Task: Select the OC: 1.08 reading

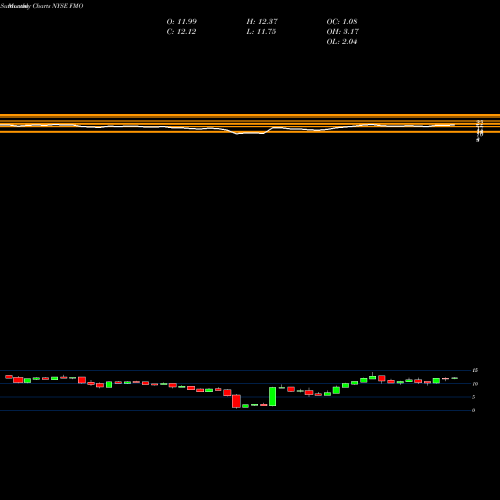Action: (342, 22)
